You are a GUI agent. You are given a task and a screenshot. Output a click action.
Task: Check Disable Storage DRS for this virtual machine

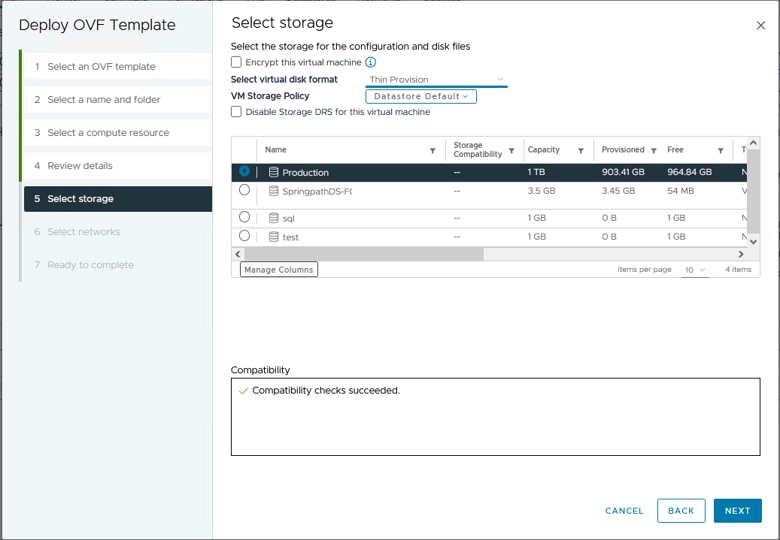pos(236,112)
